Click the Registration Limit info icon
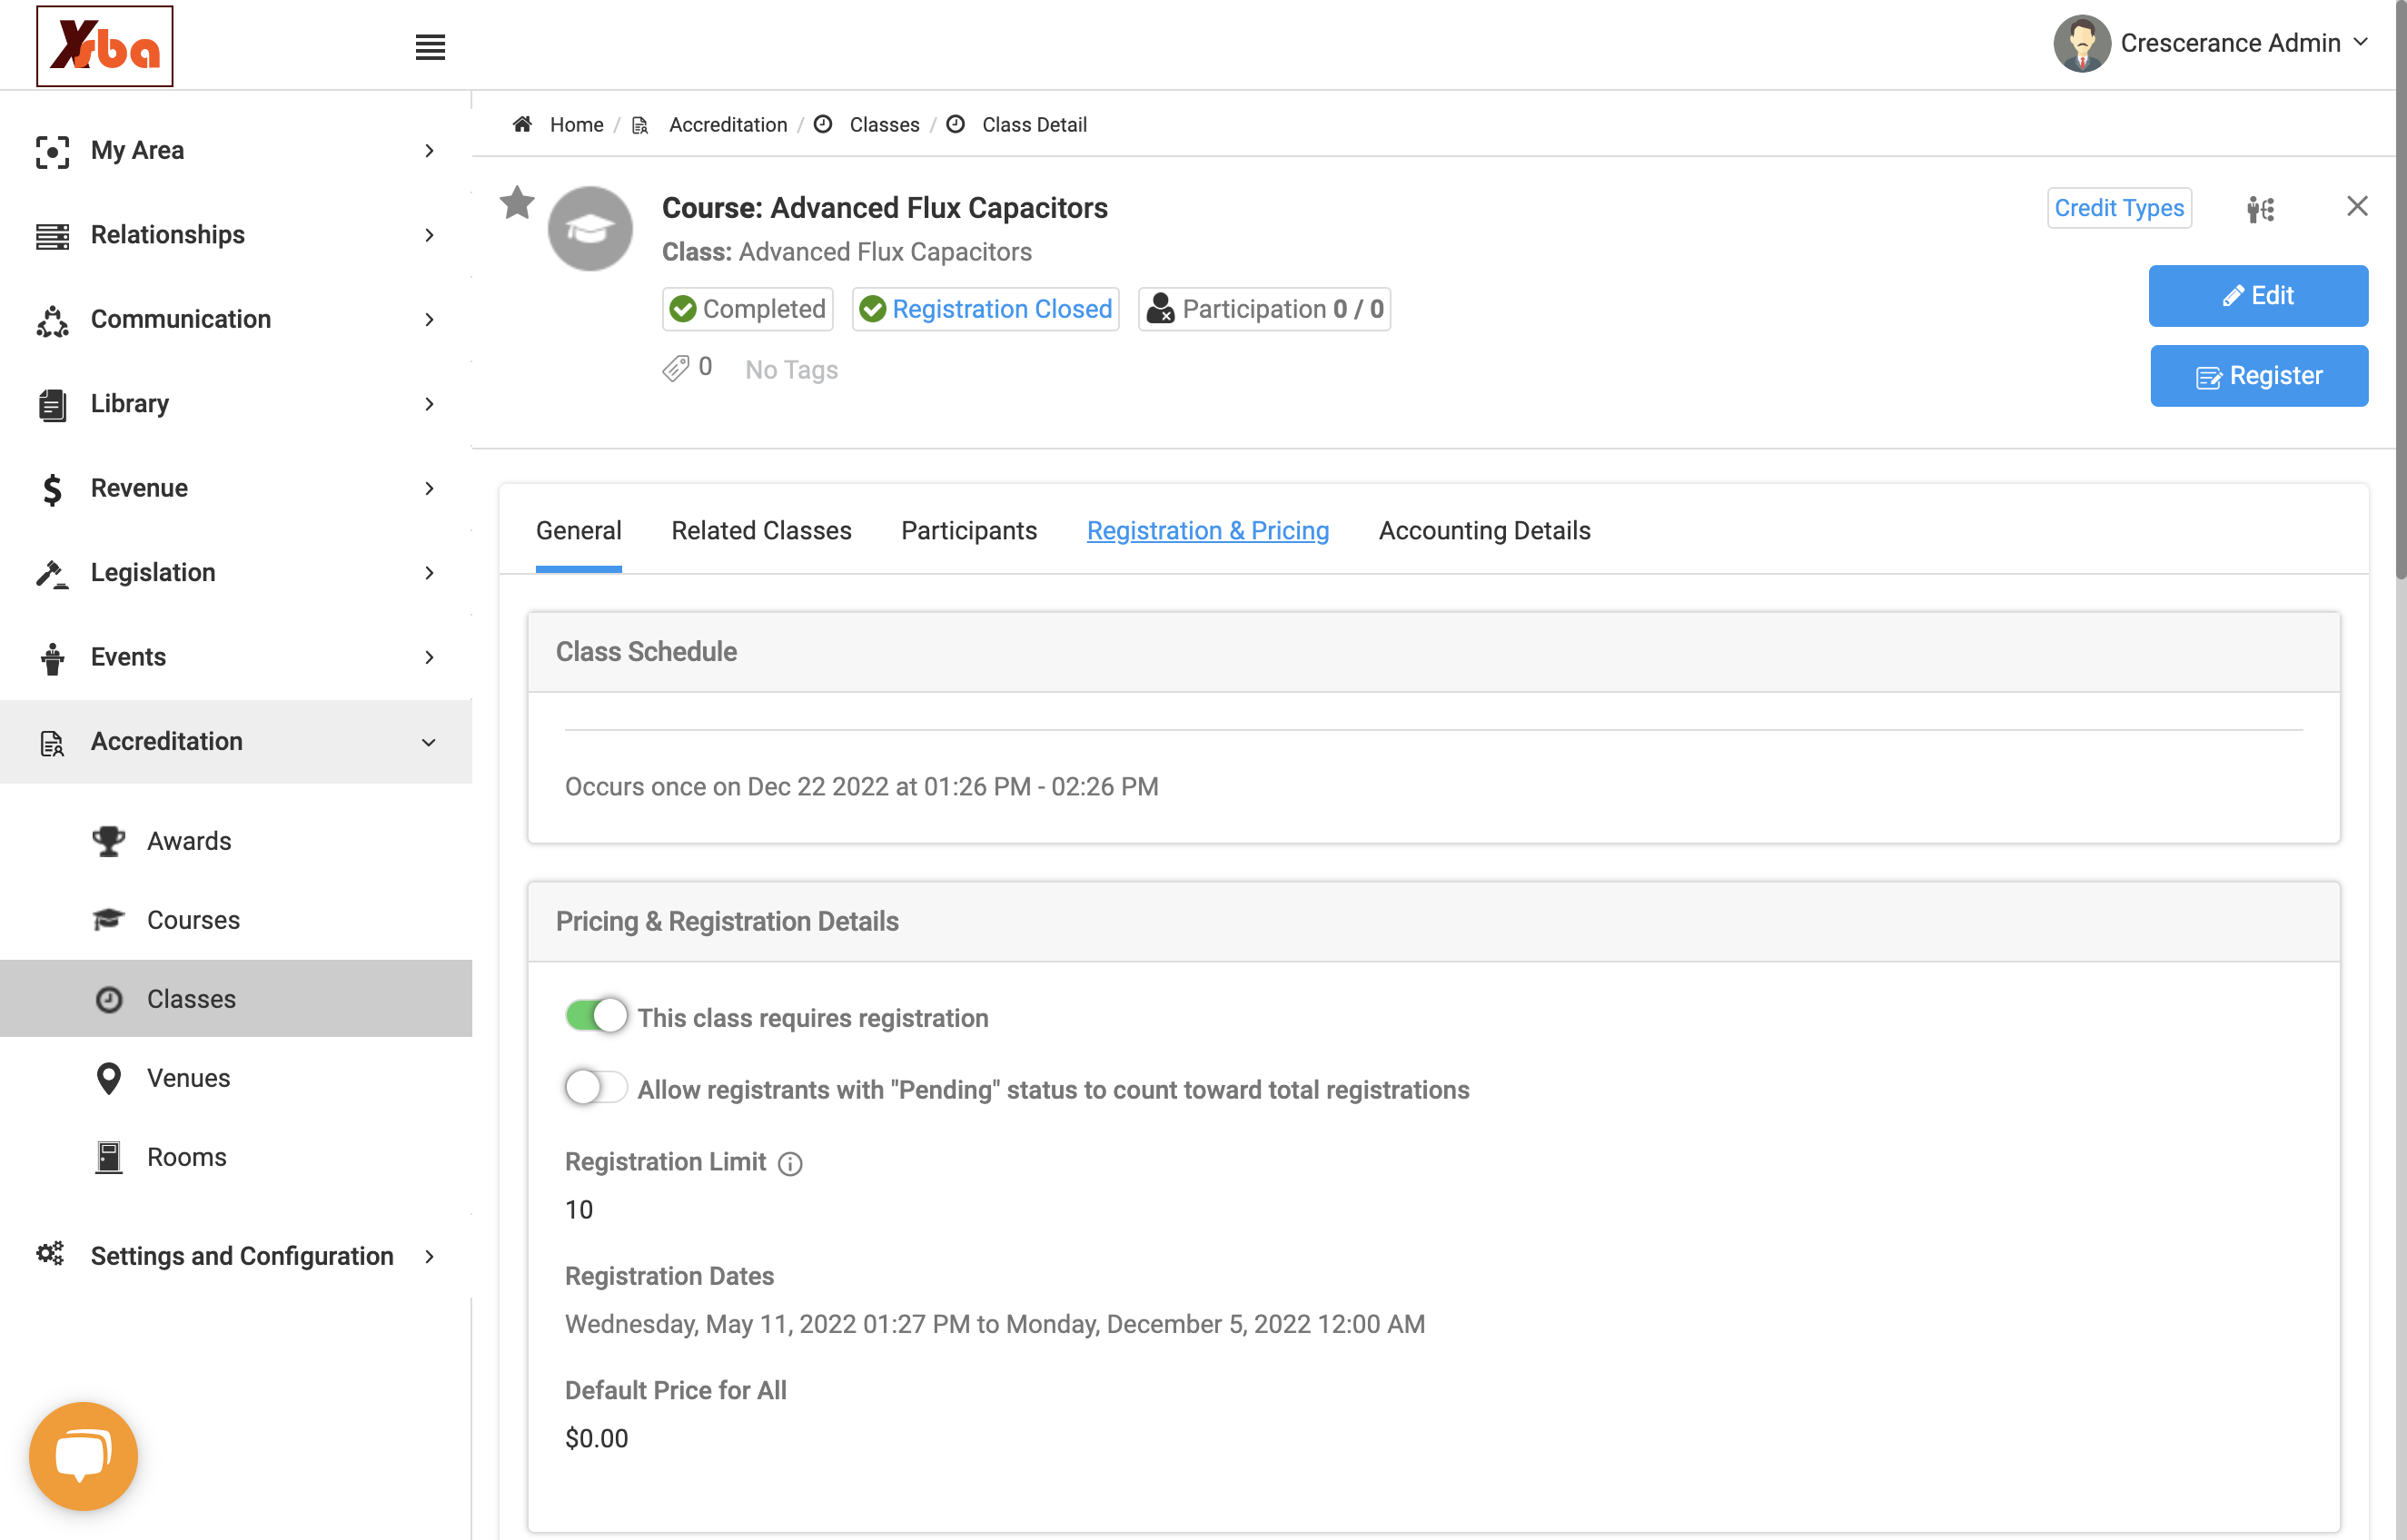2407x1540 pixels. (790, 1163)
